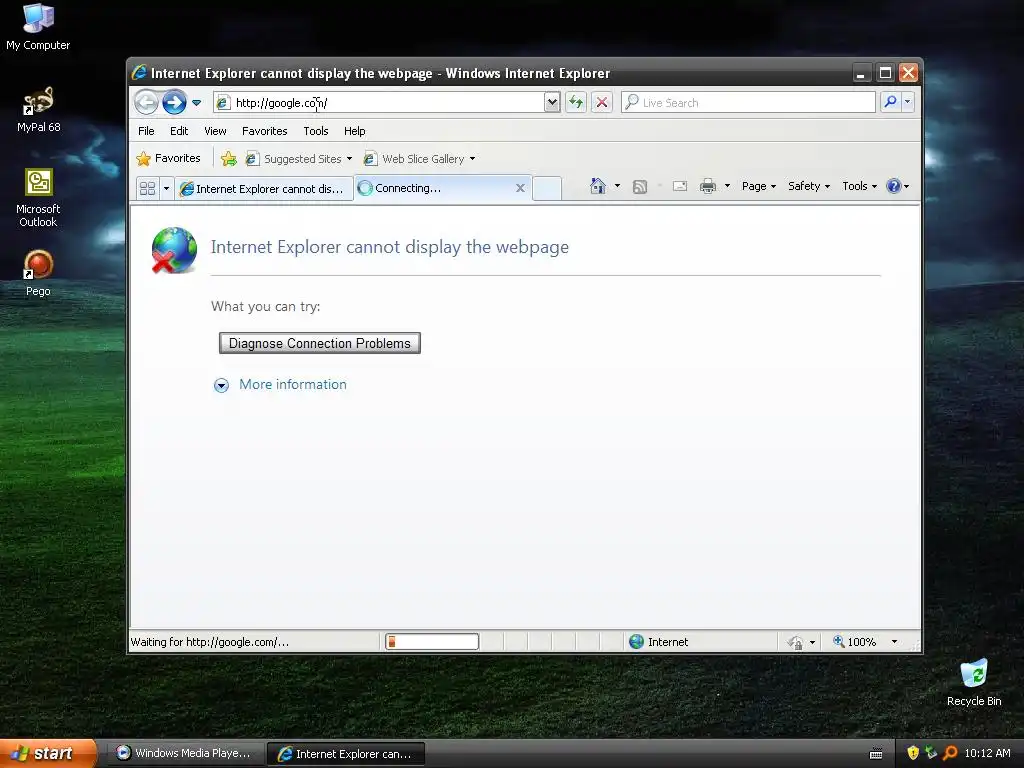Open the tab list dropdown arrow
The height and width of the screenshot is (768, 1024).
pyautogui.click(x=166, y=188)
